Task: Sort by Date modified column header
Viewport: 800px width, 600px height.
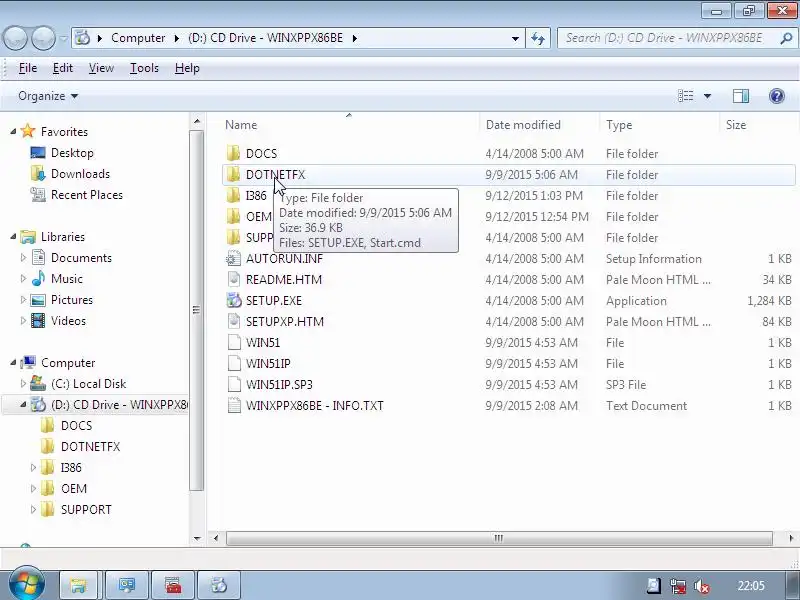Action: point(539,124)
